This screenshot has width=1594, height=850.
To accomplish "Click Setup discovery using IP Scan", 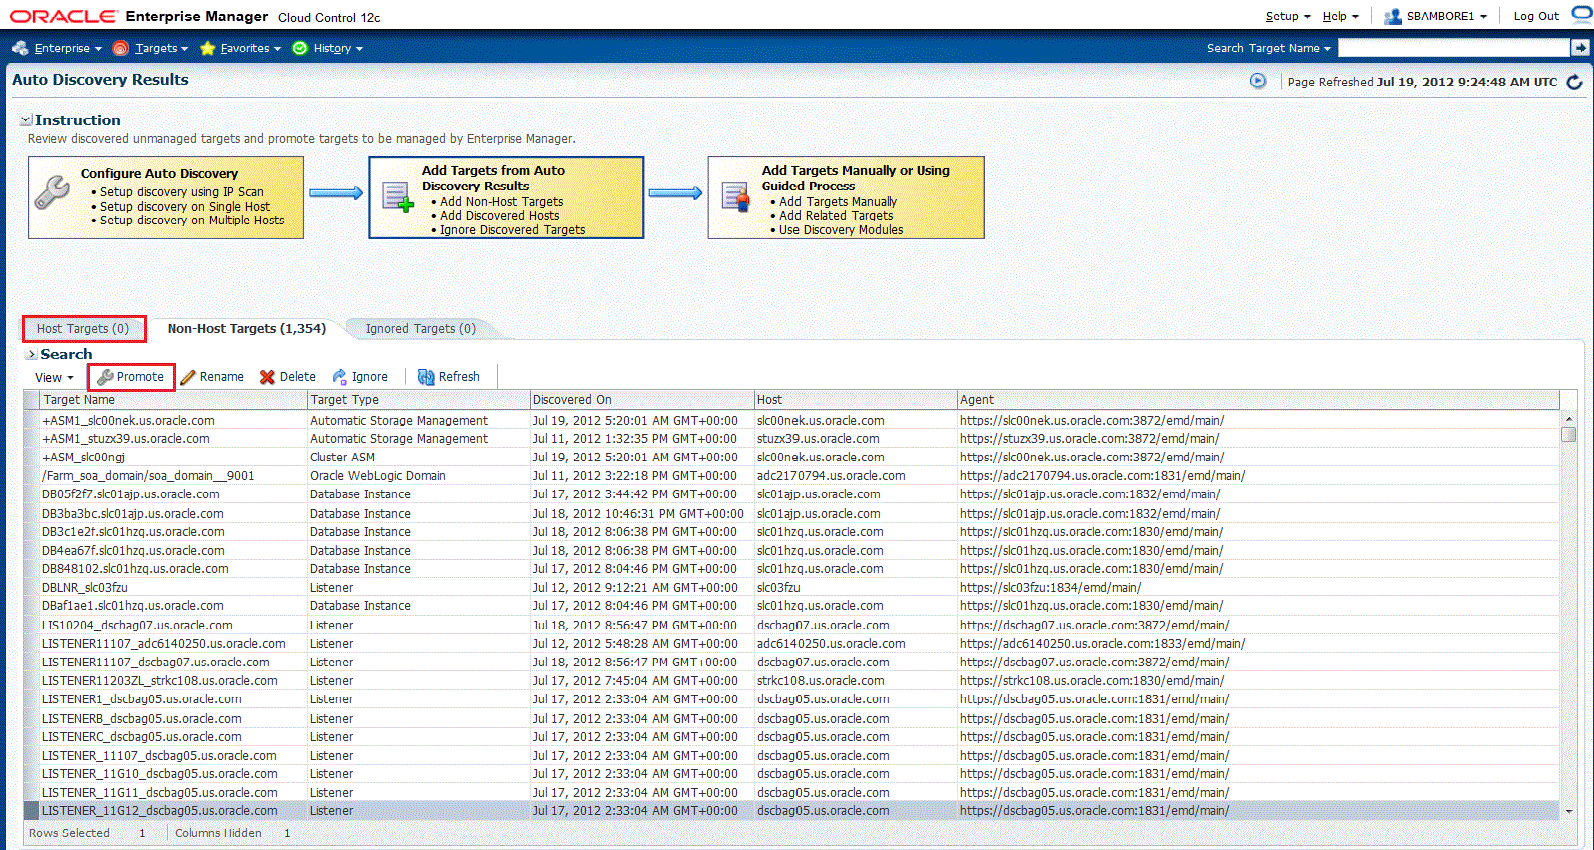I will pyautogui.click(x=182, y=192).
